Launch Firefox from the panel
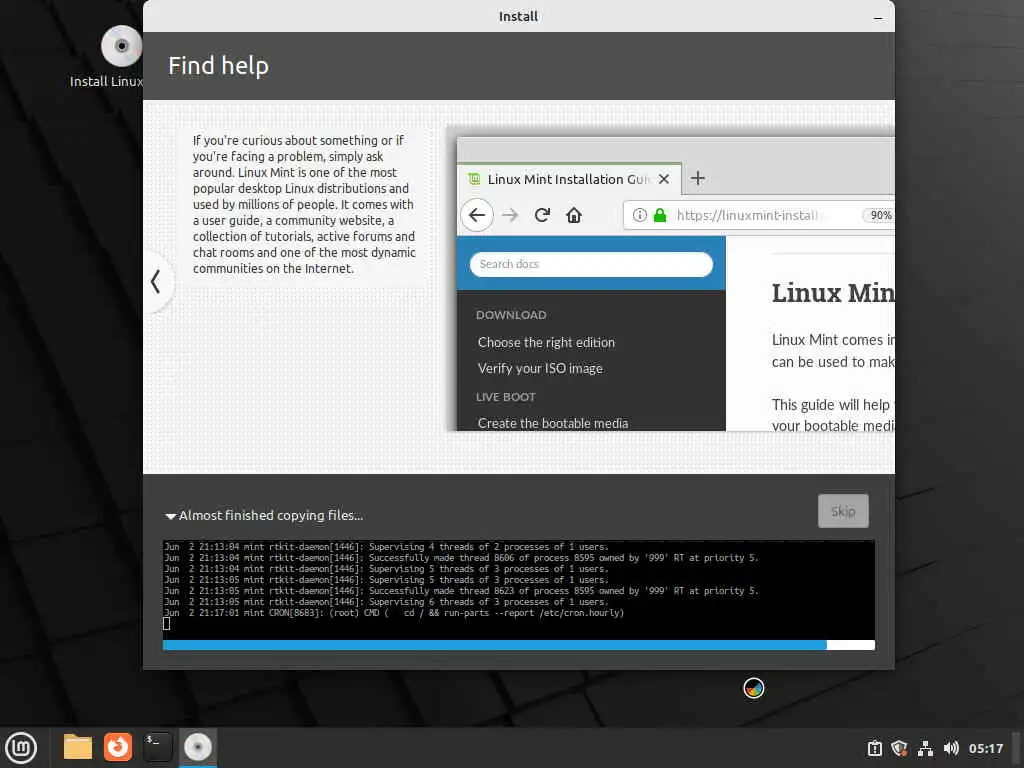The width and height of the screenshot is (1024, 768). coord(118,747)
